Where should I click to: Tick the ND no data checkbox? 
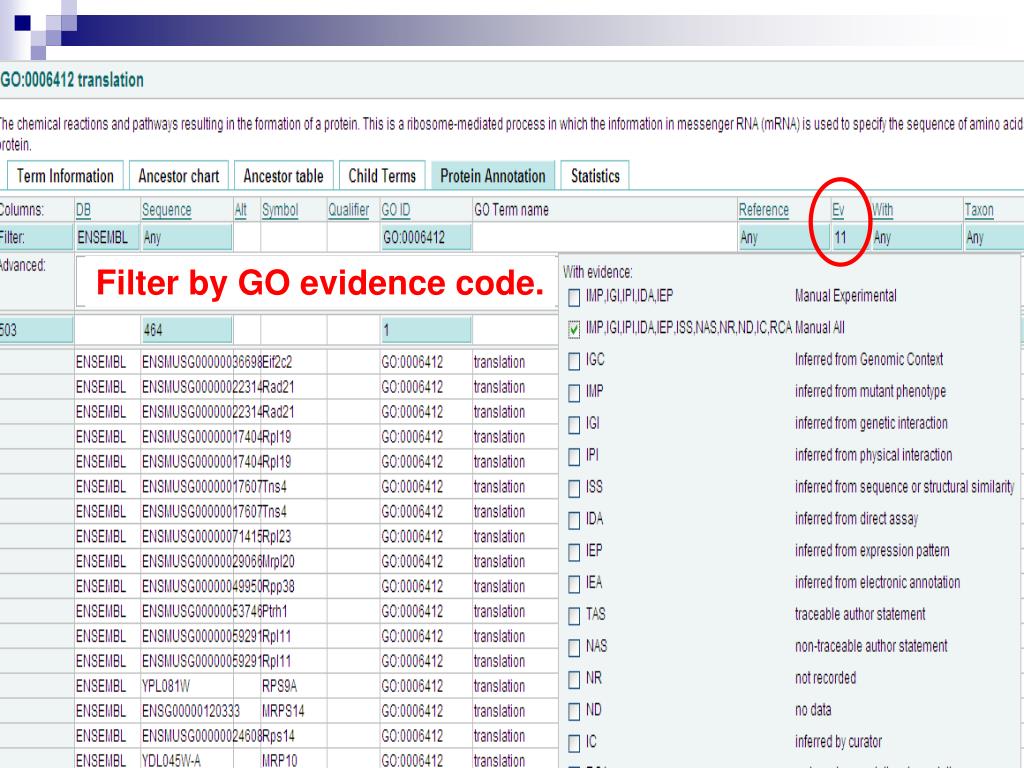(x=574, y=712)
